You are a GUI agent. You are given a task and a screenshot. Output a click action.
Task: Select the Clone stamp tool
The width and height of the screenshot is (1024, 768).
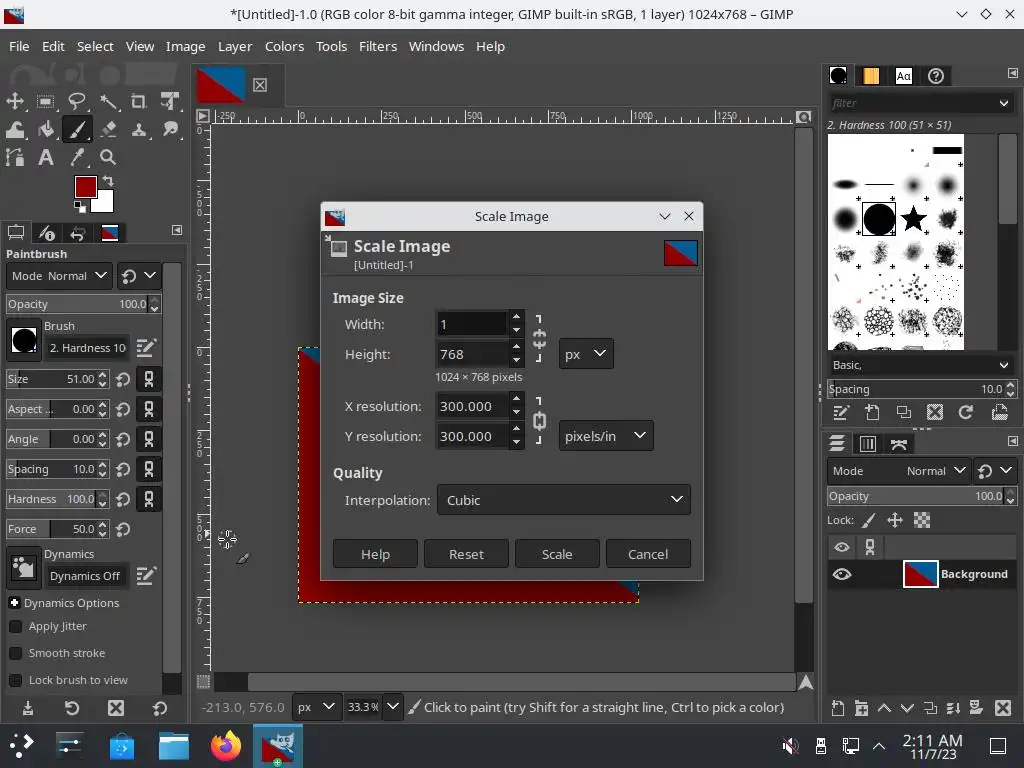(x=138, y=129)
